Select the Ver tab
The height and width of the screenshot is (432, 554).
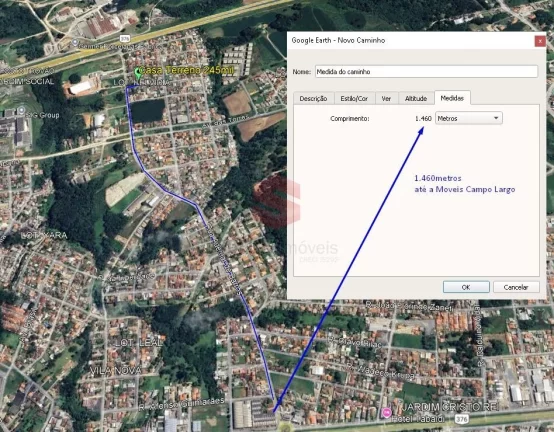[386, 99]
